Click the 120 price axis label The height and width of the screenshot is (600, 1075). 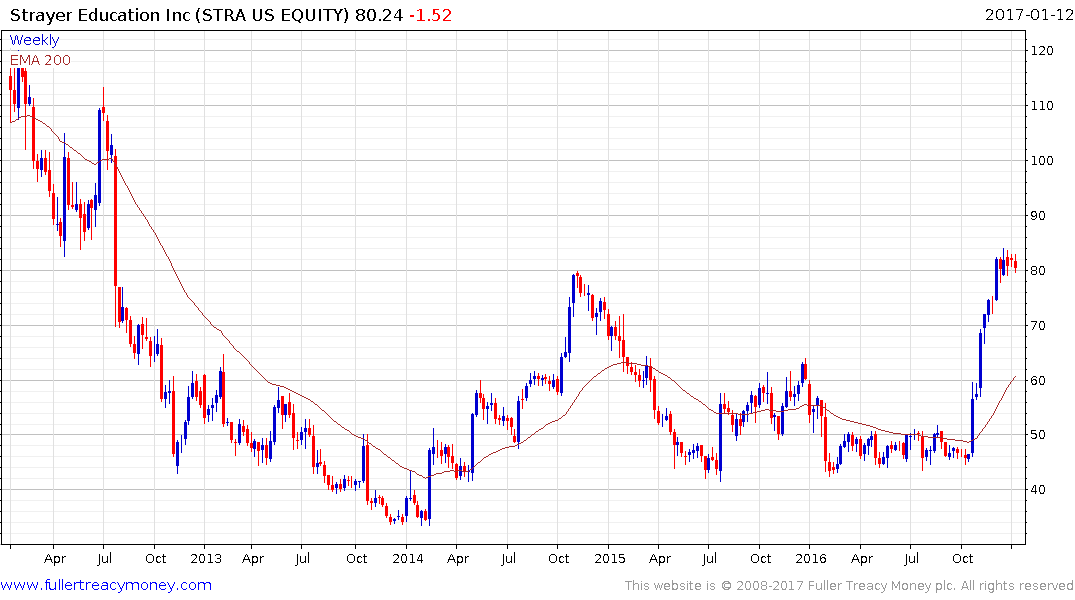tap(1042, 51)
